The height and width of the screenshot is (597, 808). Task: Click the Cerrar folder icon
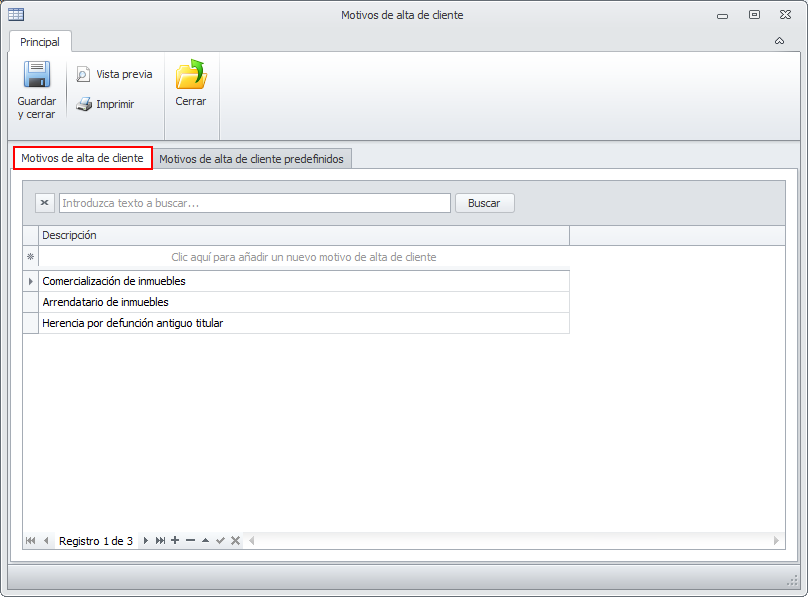pos(191,74)
